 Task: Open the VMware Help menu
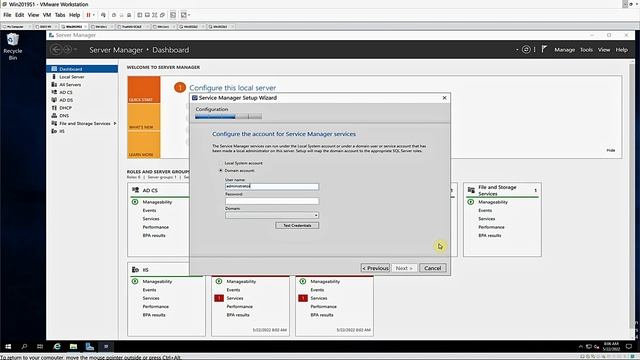75,15
